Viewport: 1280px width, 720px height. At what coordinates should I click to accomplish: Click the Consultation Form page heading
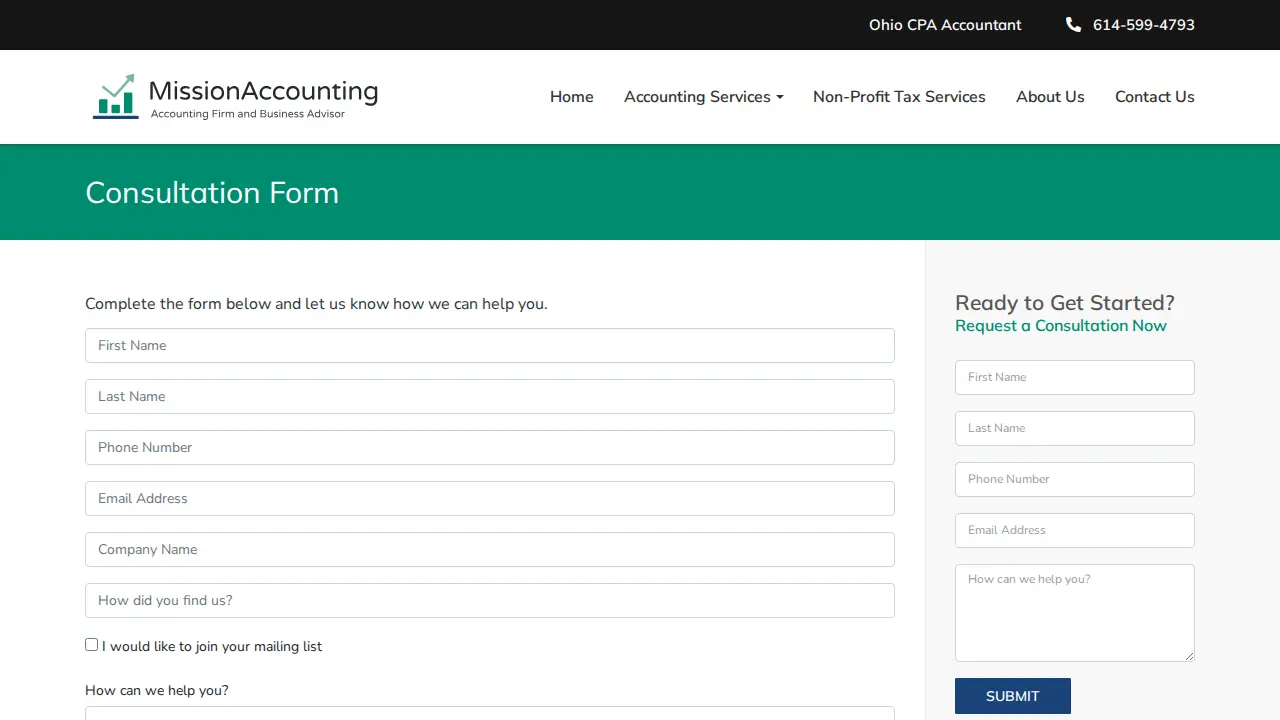pos(212,192)
